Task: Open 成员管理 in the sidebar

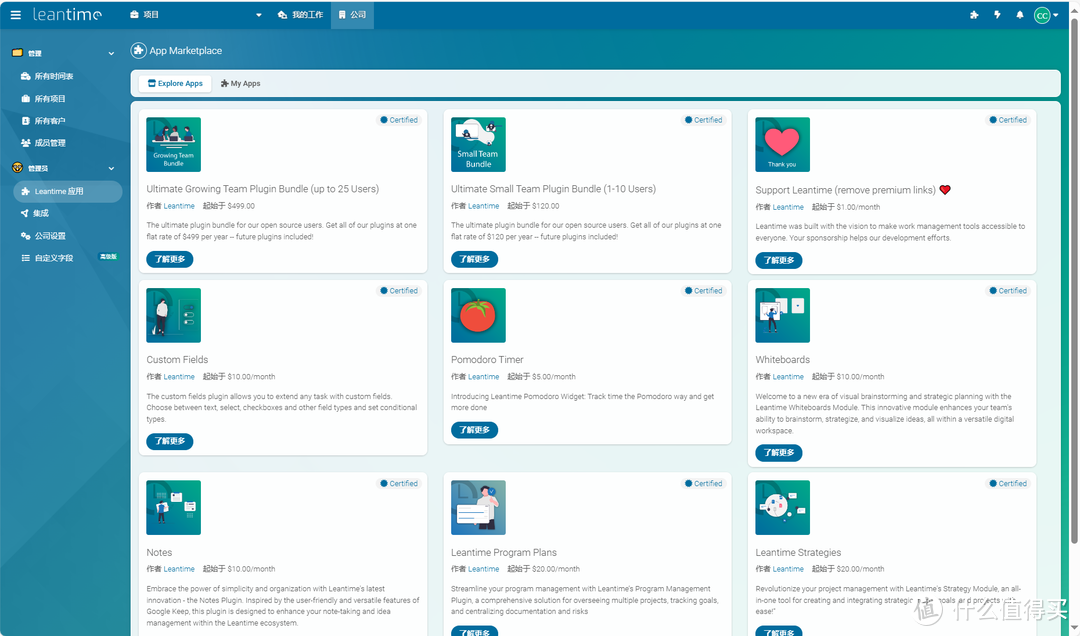Action: pyautogui.click(x=49, y=143)
